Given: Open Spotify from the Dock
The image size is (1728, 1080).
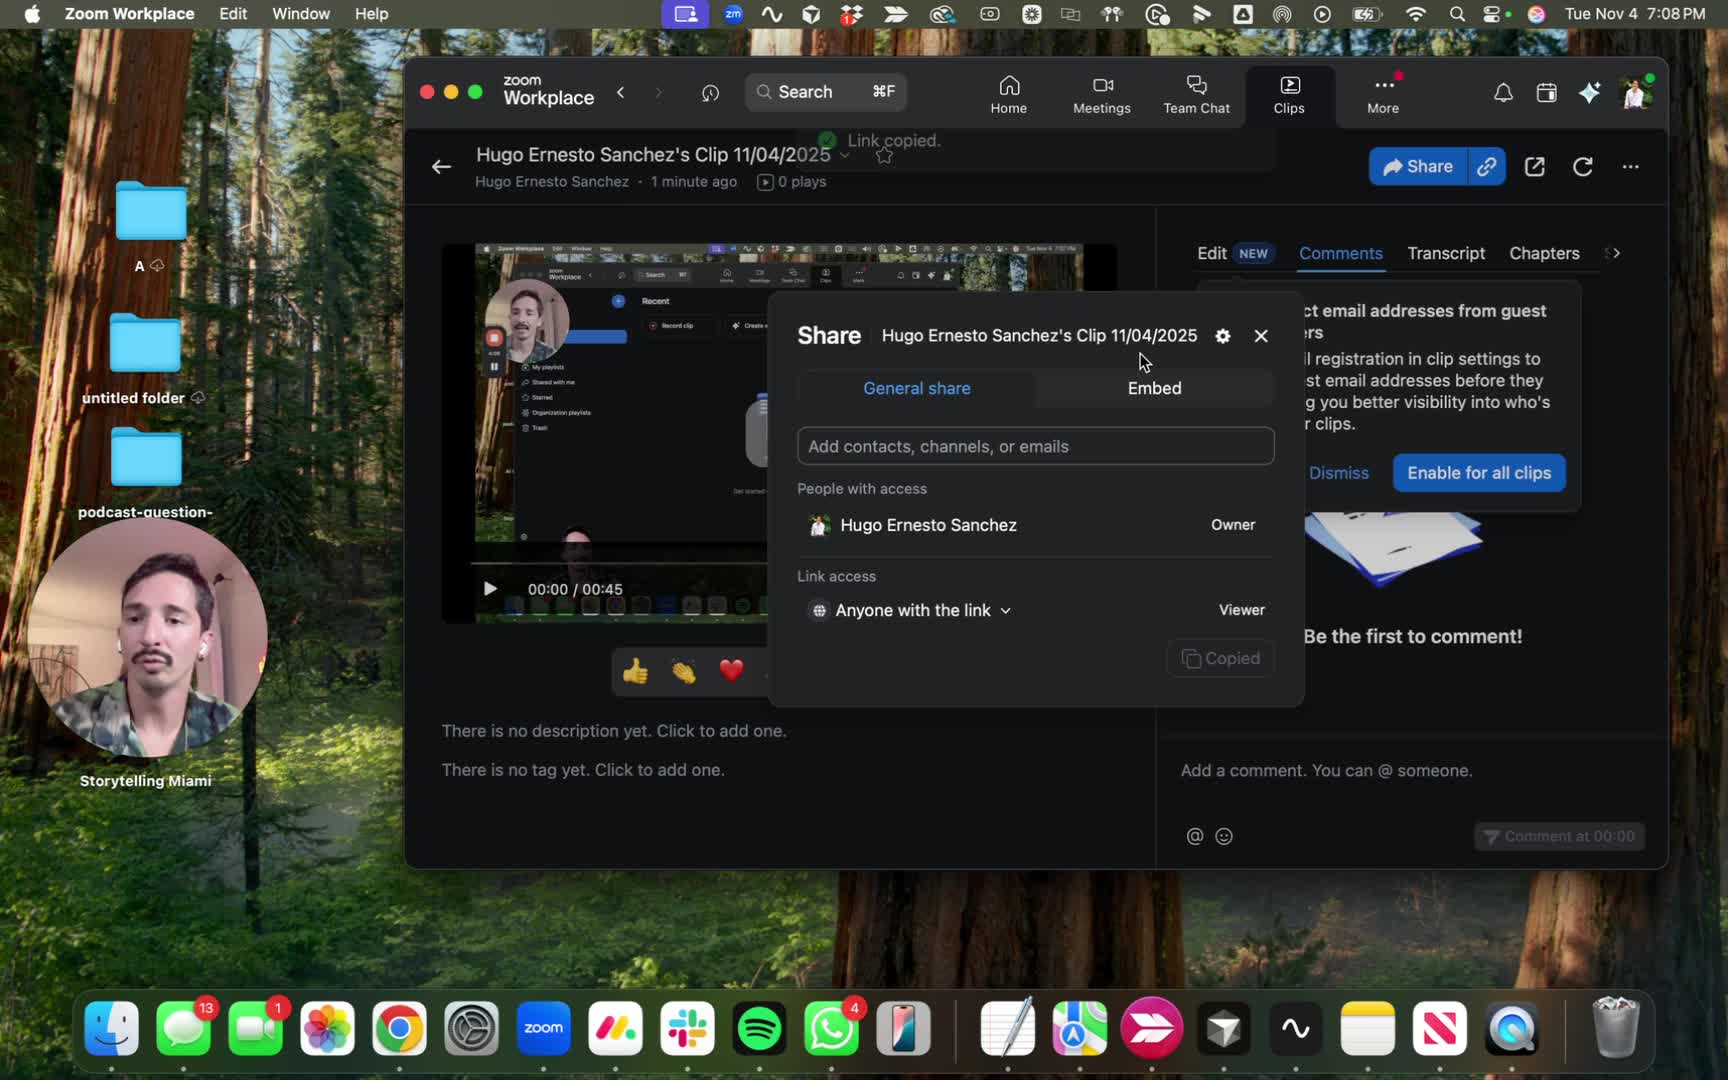Looking at the screenshot, I should pyautogui.click(x=759, y=1028).
